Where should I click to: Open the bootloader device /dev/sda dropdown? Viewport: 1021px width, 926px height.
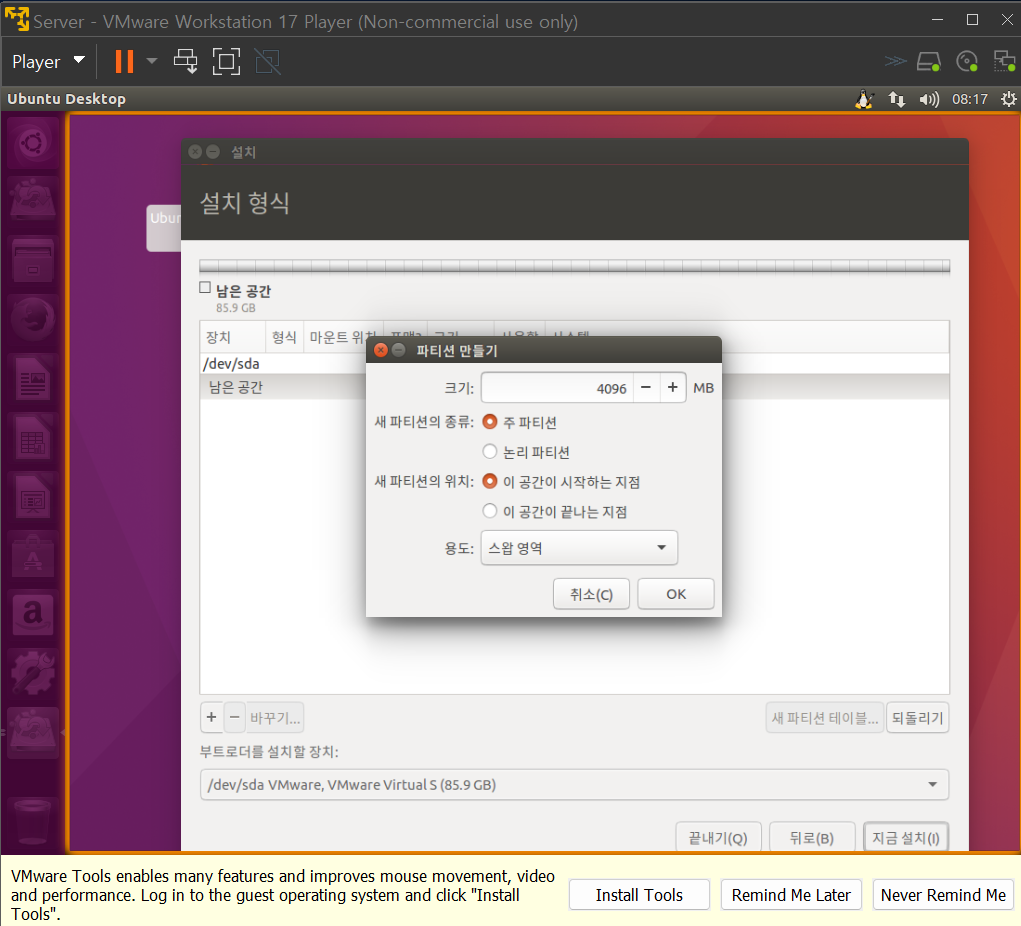pyautogui.click(x=574, y=785)
